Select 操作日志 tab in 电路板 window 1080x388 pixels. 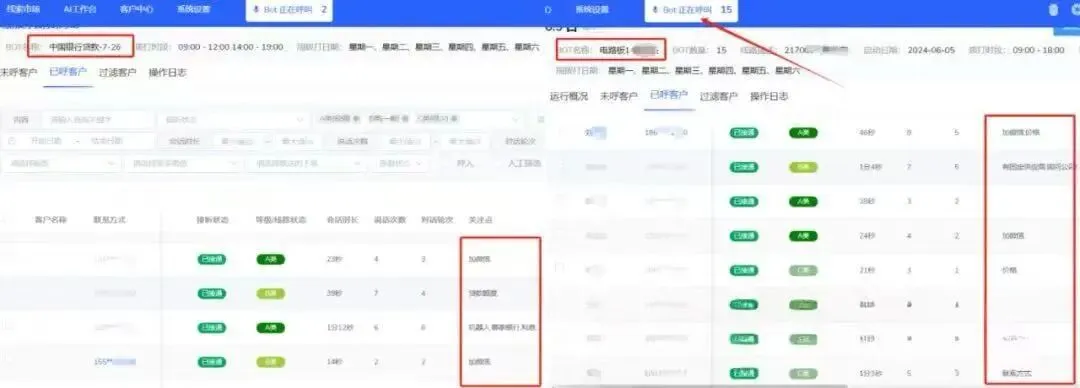pyautogui.click(x=769, y=96)
